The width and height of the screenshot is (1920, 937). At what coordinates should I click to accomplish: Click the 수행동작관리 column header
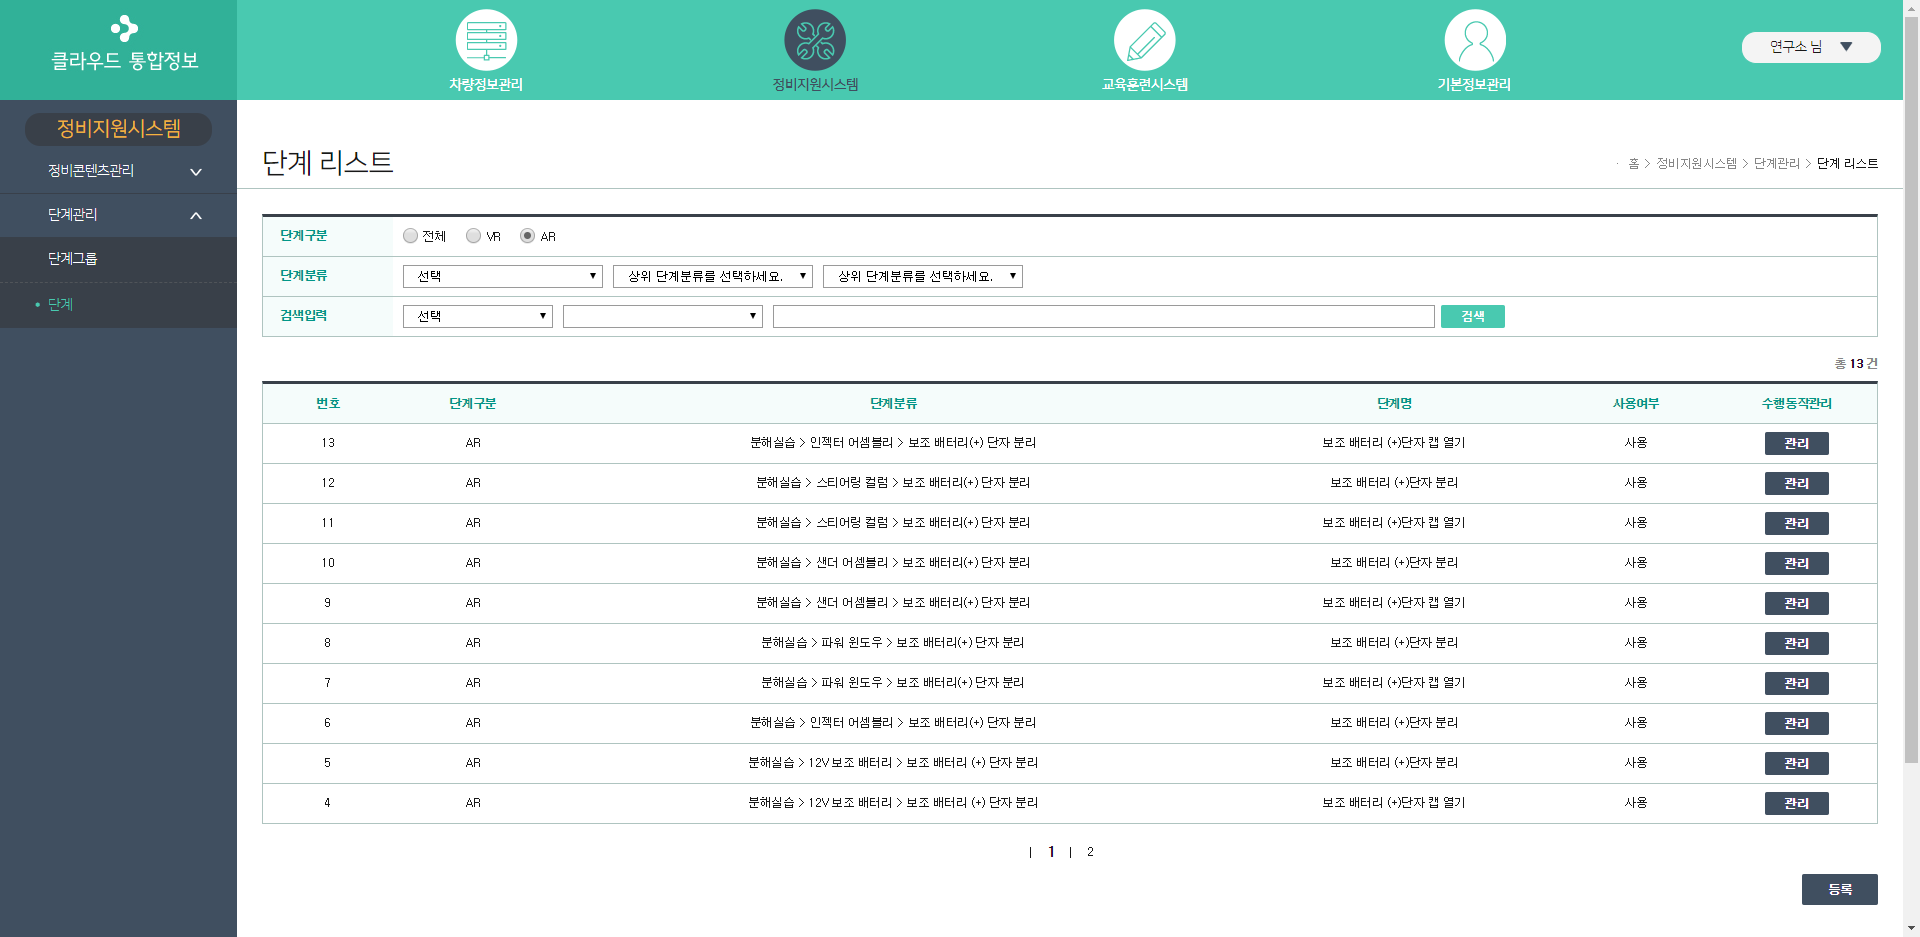click(x=1797, y=403)
